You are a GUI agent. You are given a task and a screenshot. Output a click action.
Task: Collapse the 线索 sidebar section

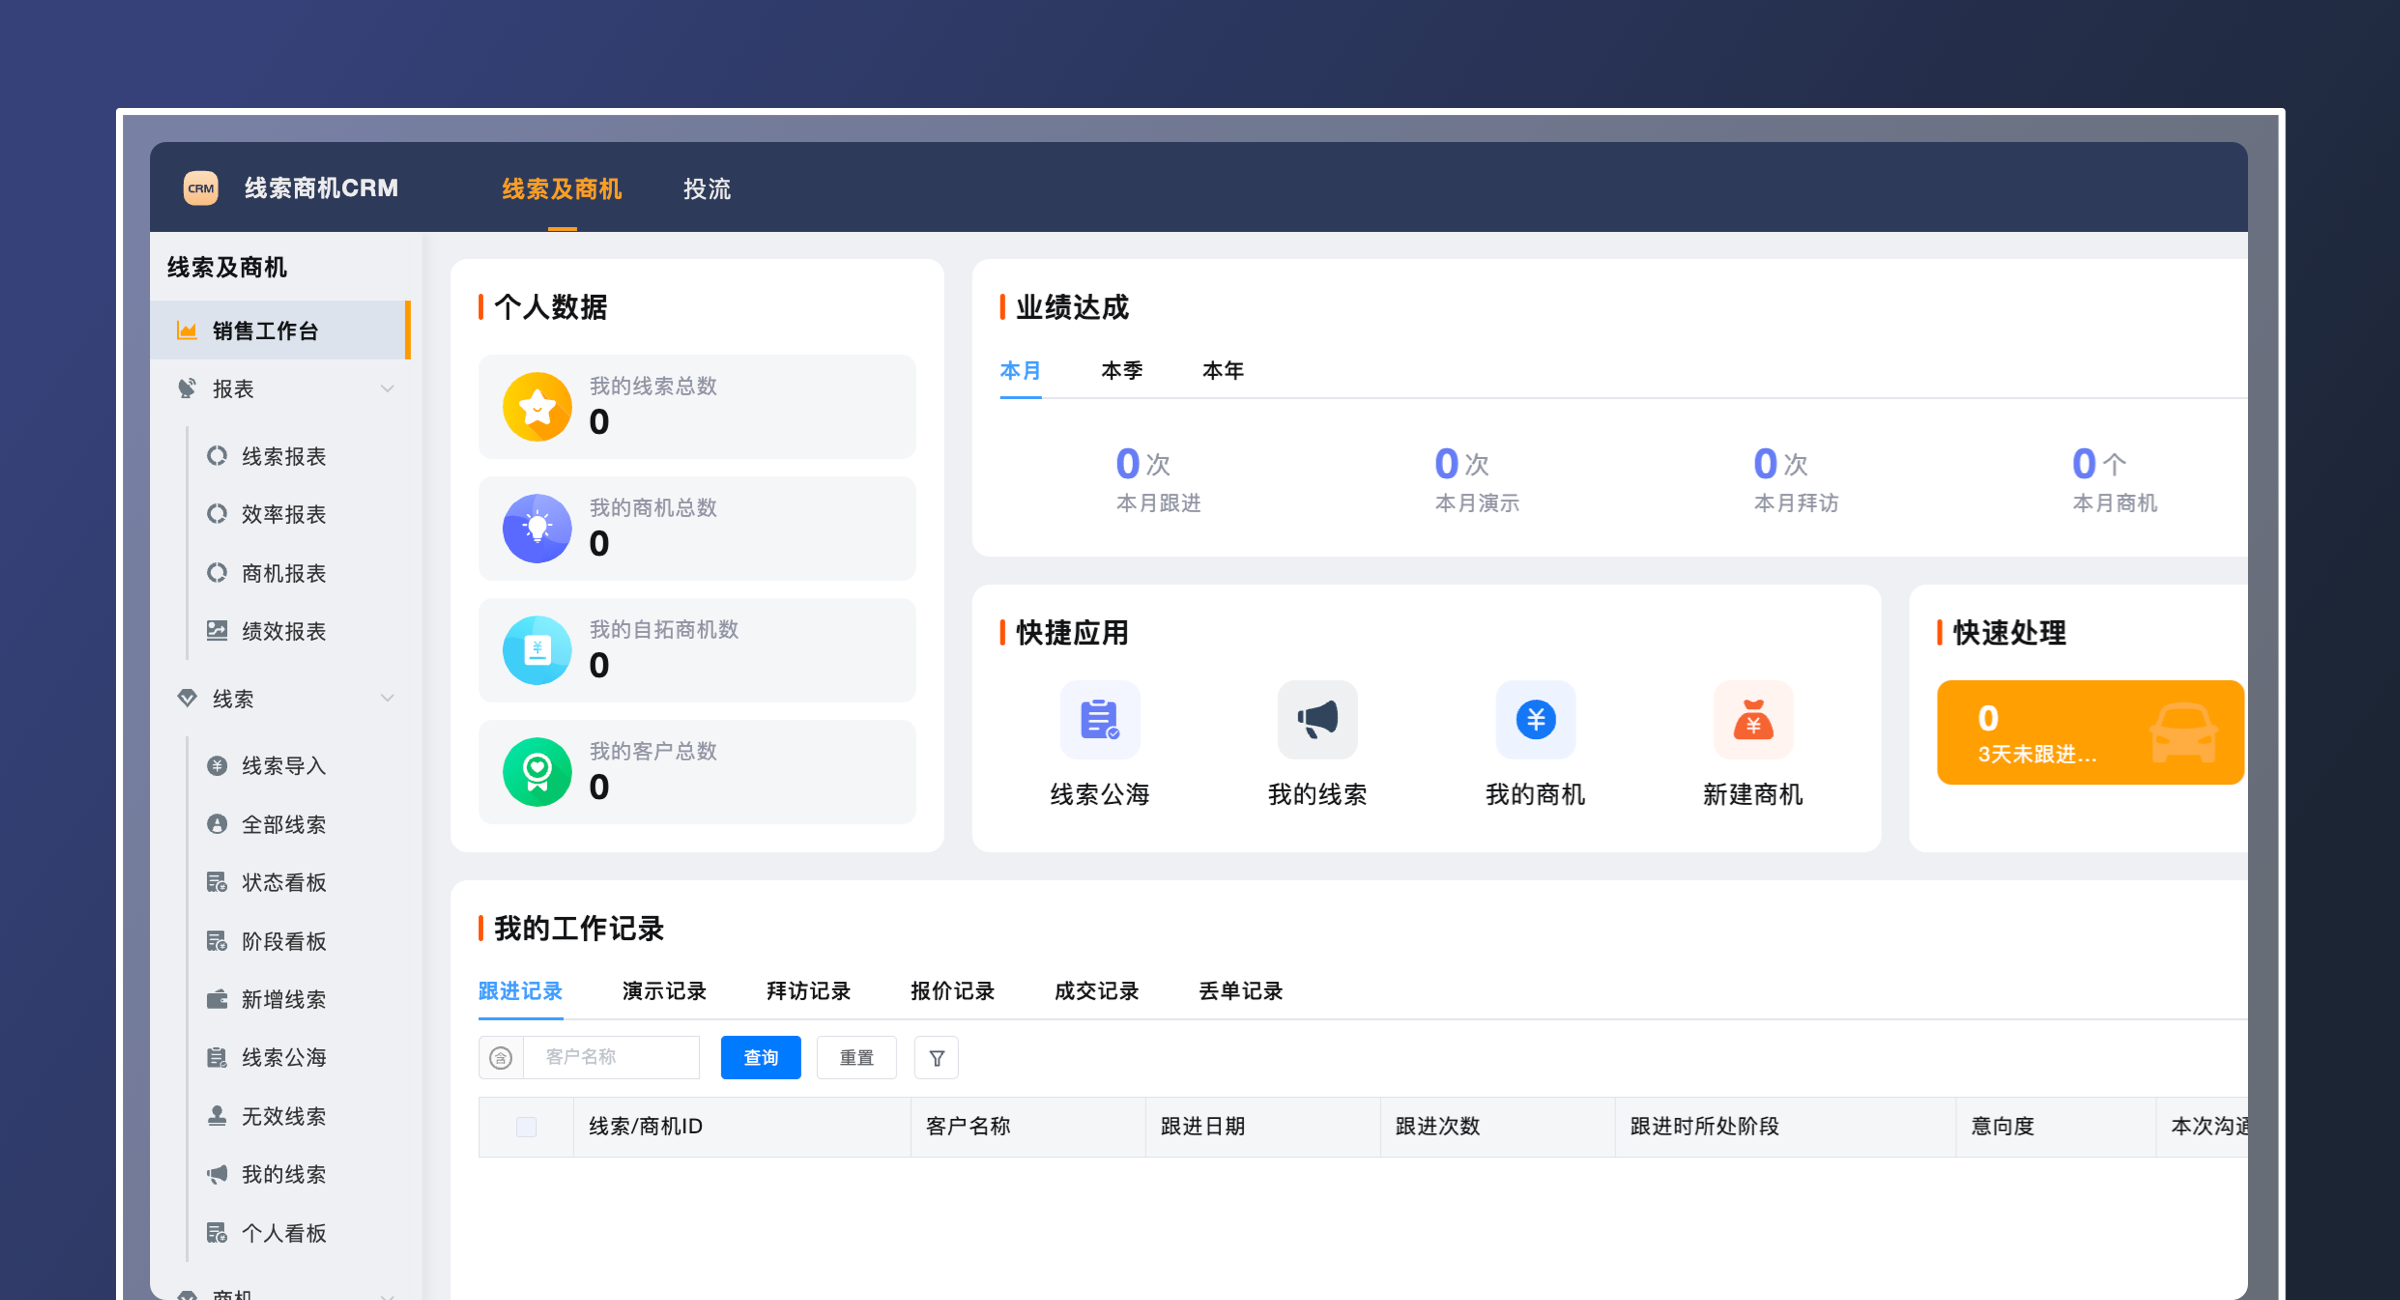pos(388,698)
